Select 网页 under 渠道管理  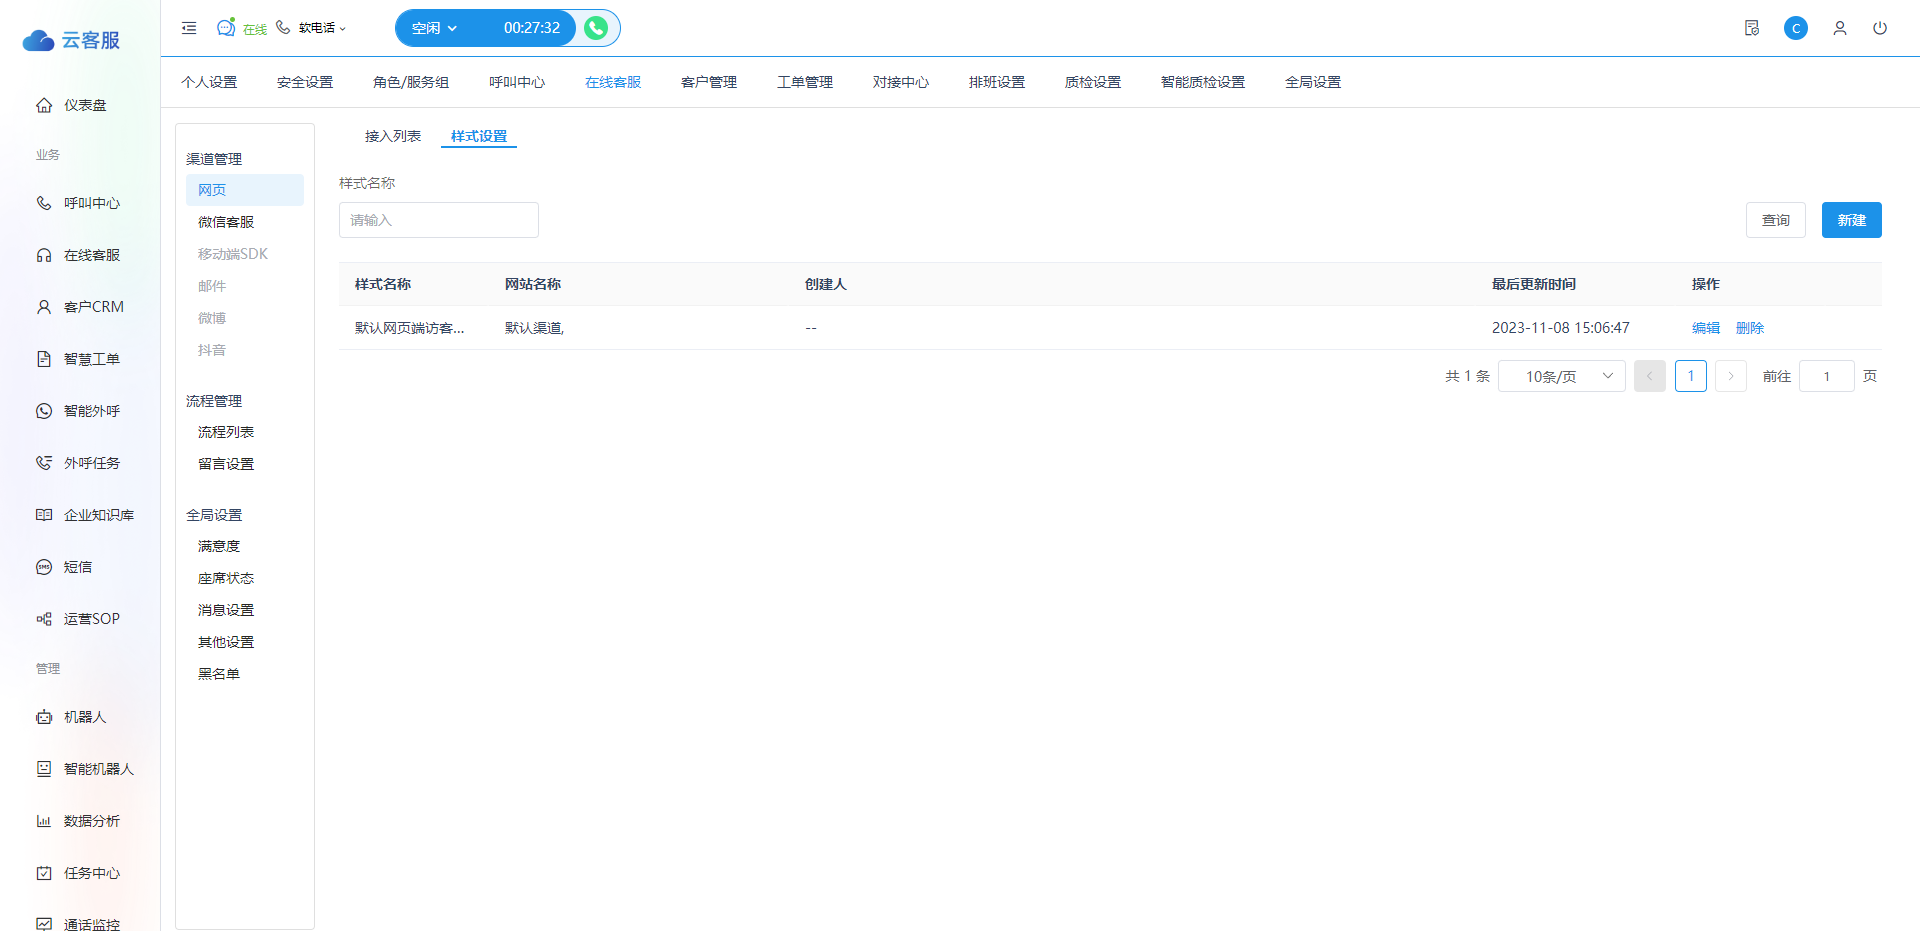click(x=245, y=190)
